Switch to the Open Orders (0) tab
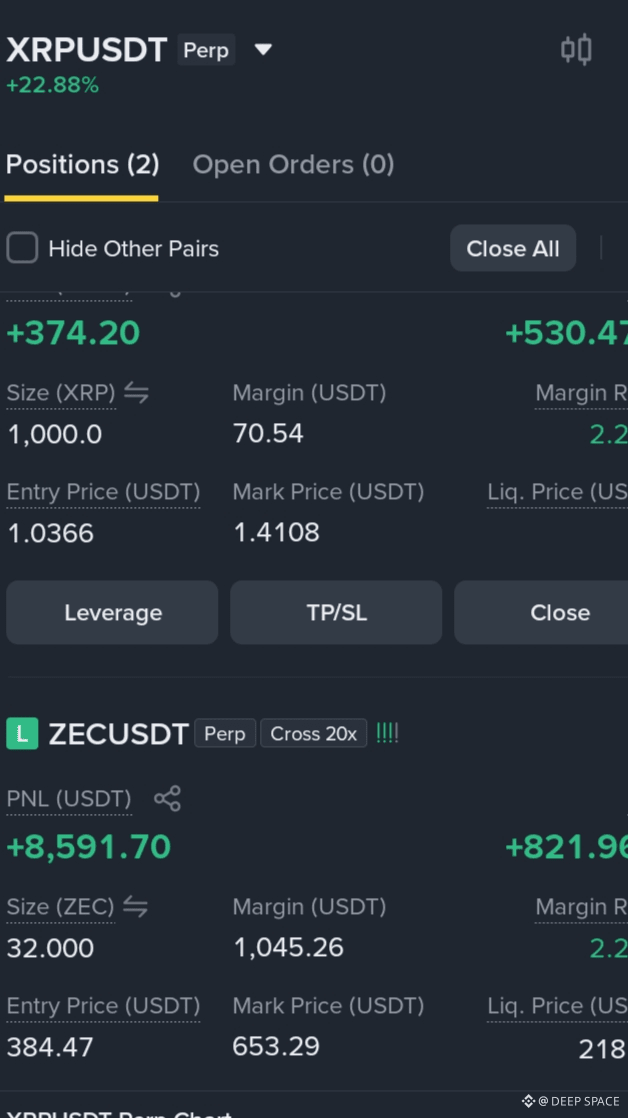Screen dimensions: 628x1118 pyautogui.click(x=293, y=165)
